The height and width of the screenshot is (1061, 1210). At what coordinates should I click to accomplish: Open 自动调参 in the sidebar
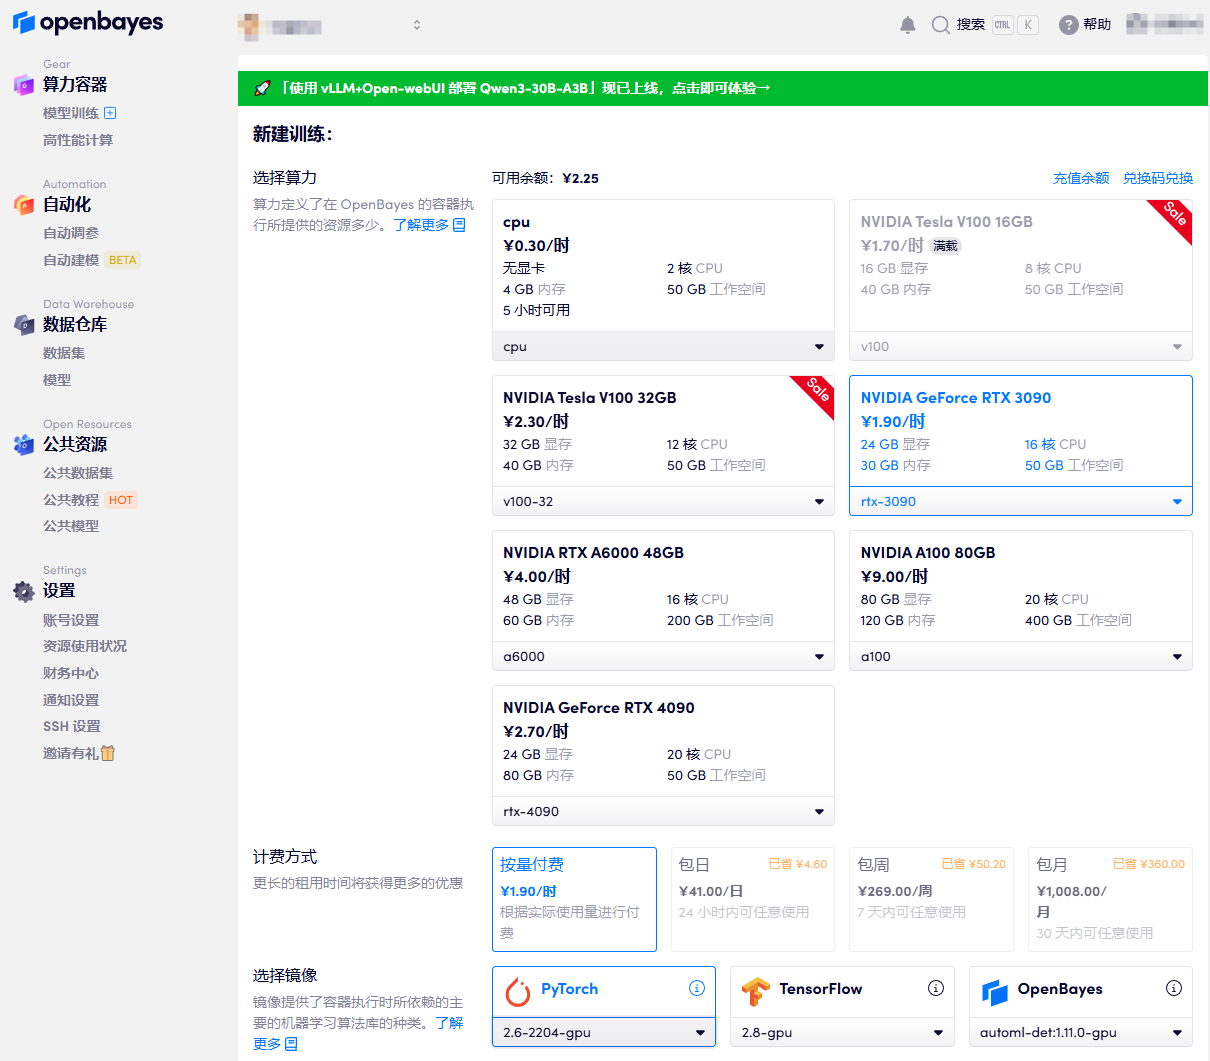[71, 233]
